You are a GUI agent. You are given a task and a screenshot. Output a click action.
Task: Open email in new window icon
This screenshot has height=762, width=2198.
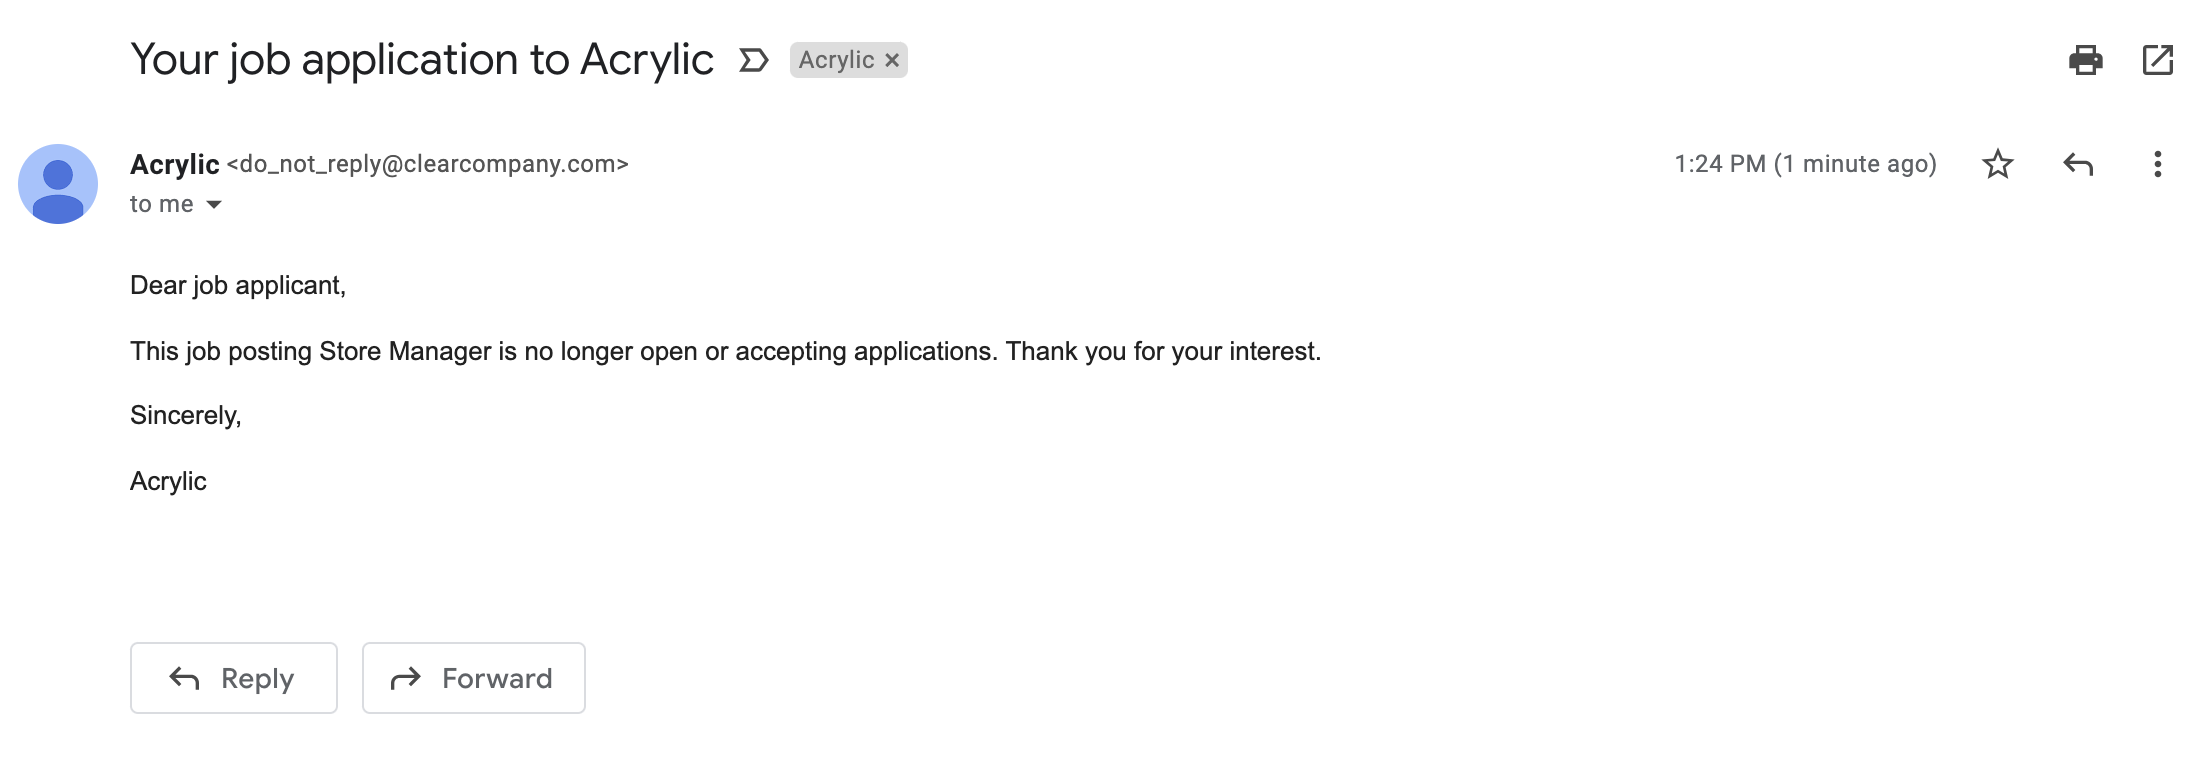coord(2158,60)
